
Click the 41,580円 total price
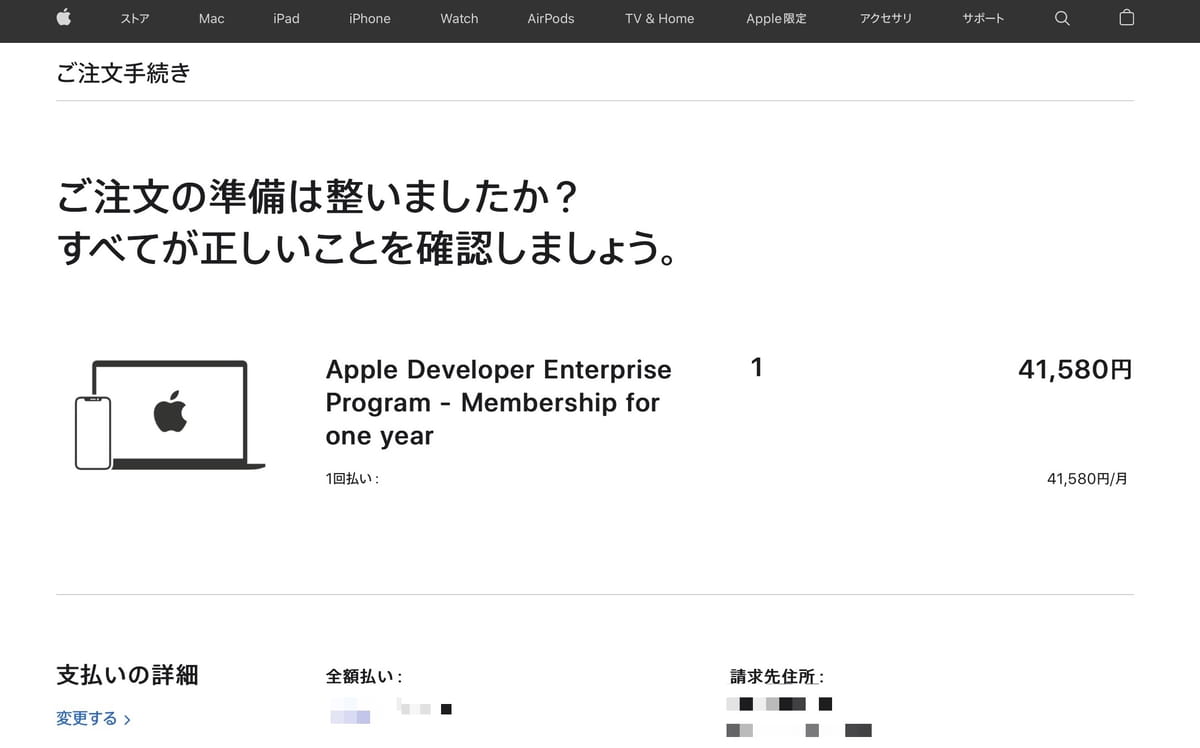click(1075, 369)
